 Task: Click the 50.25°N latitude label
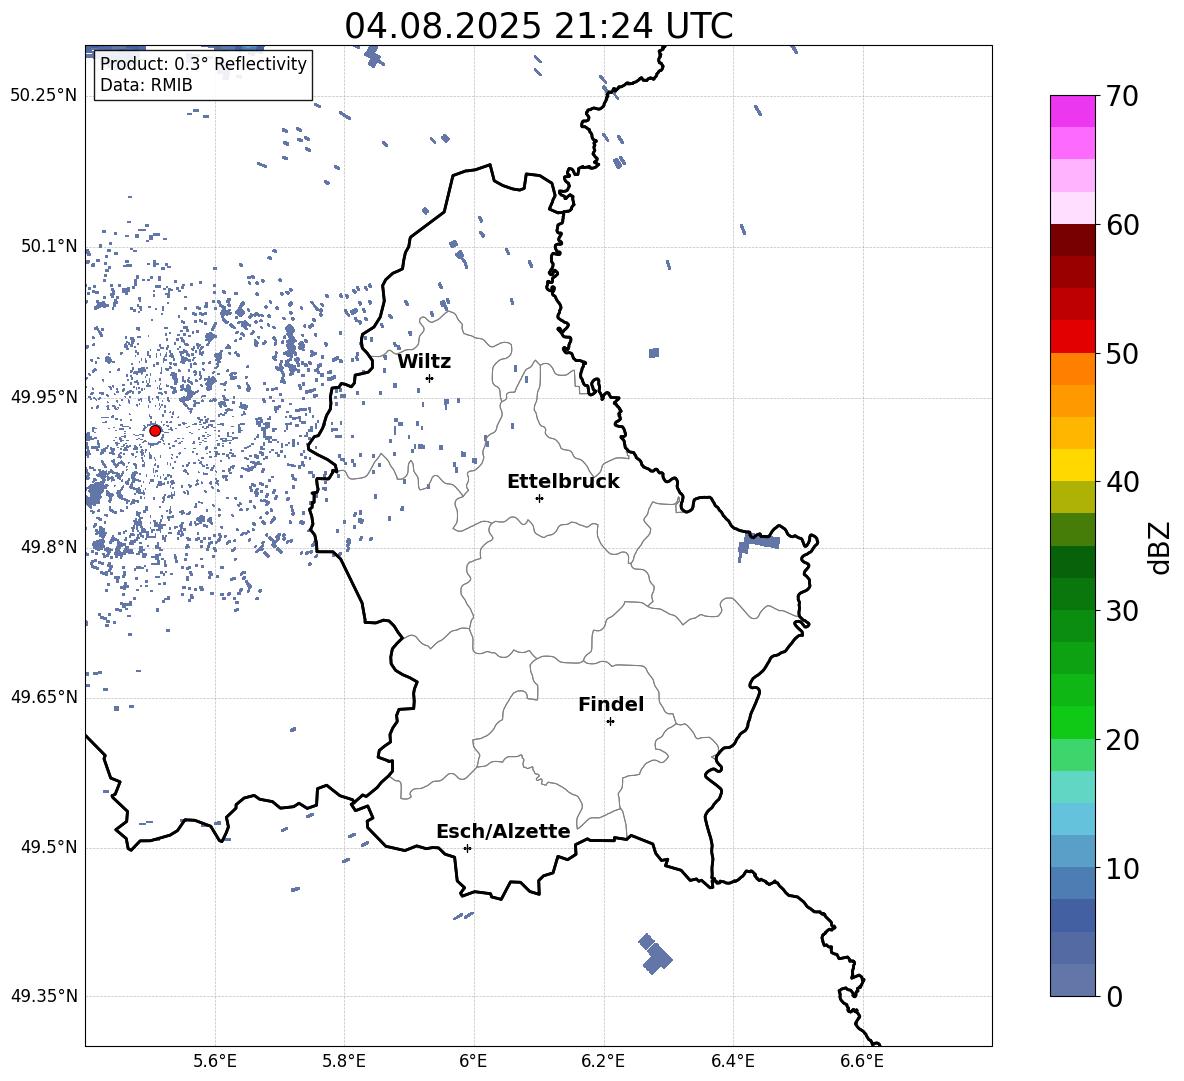coord(44,96)
